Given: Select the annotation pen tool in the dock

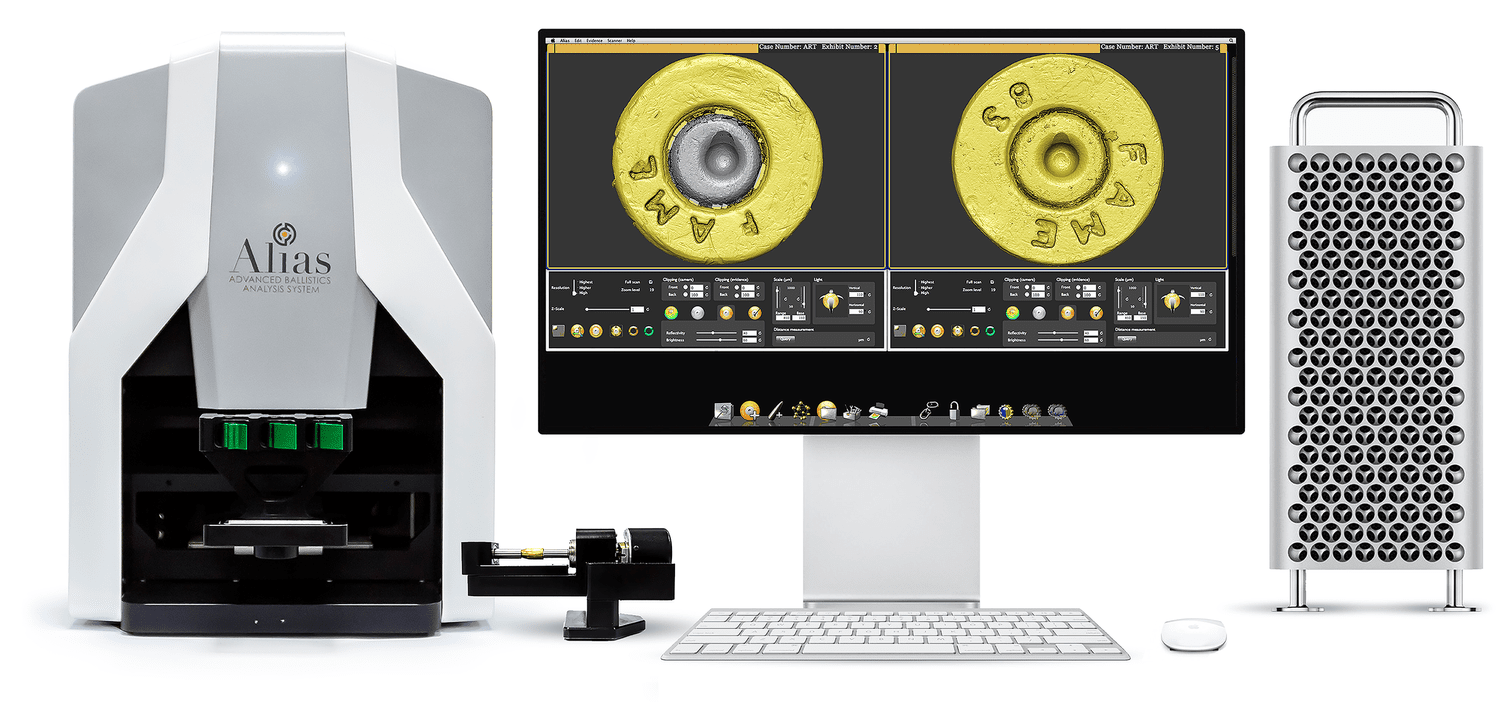Looking at the screenshot, I should [x=774, y=411].
